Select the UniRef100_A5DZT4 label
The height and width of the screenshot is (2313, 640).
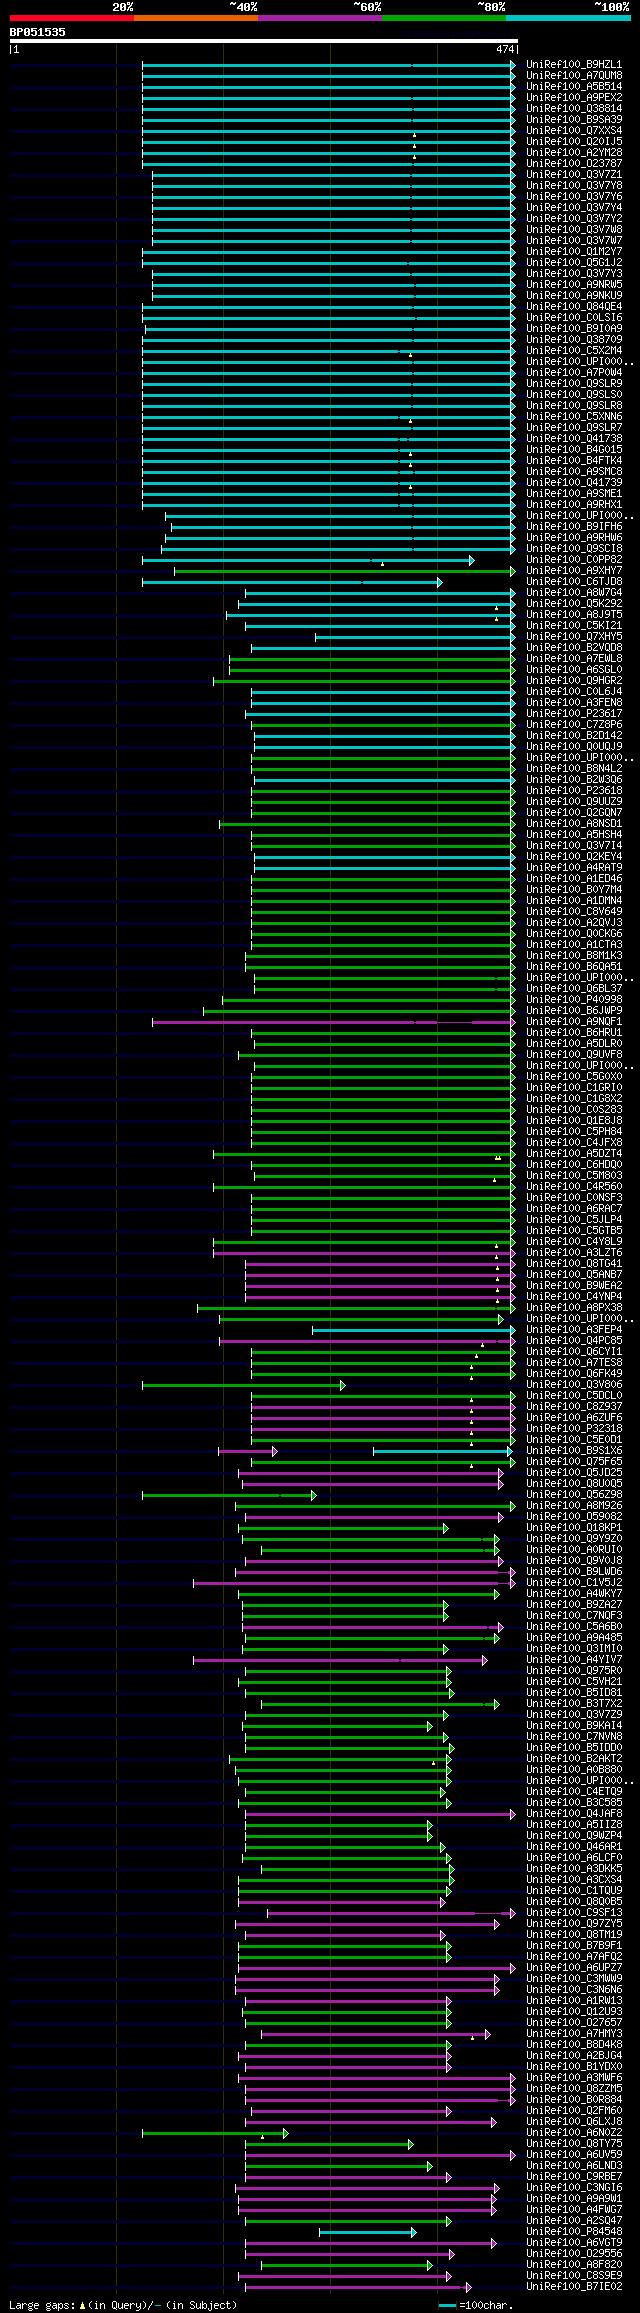coord(574,1153)
